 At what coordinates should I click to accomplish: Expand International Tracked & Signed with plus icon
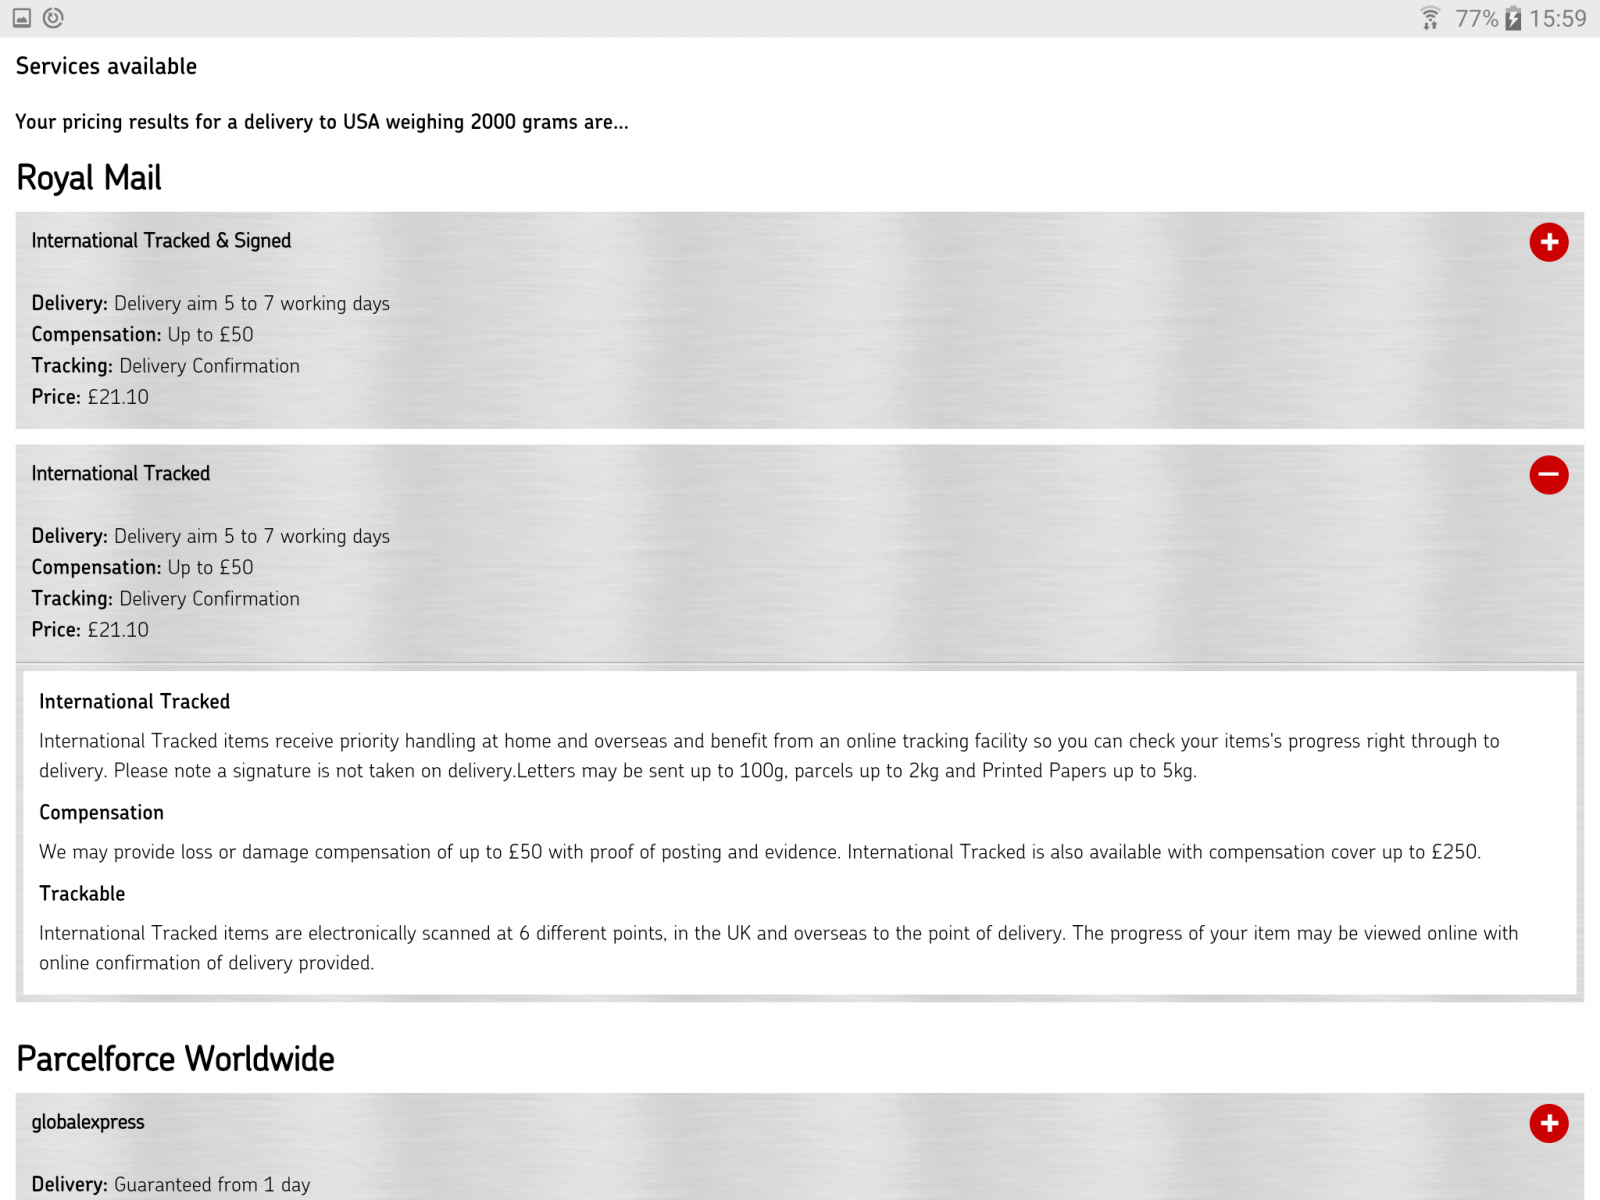tap(1548, 242)
